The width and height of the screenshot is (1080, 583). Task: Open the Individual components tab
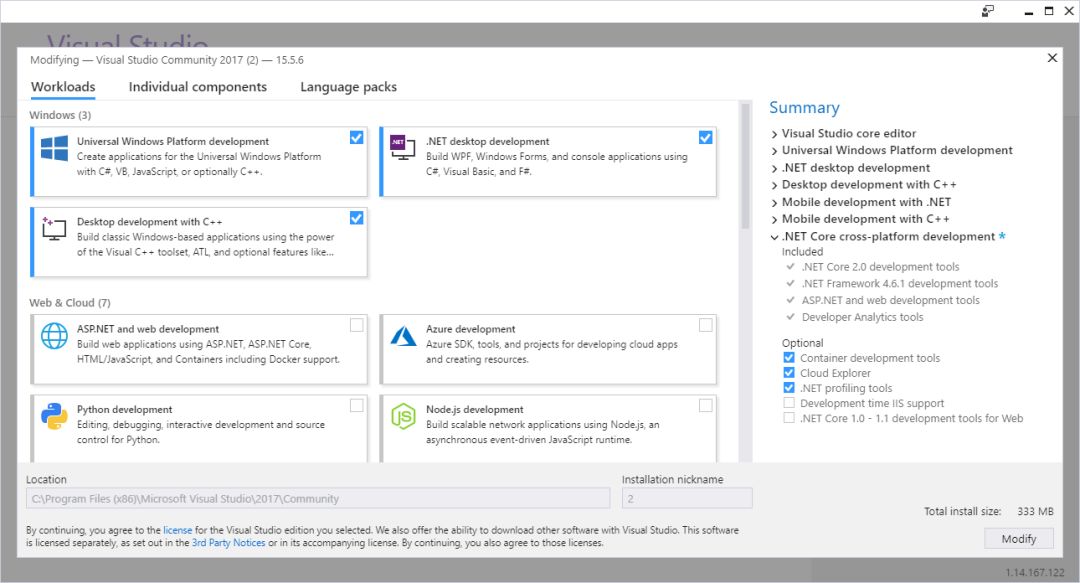tap(198, 87)
